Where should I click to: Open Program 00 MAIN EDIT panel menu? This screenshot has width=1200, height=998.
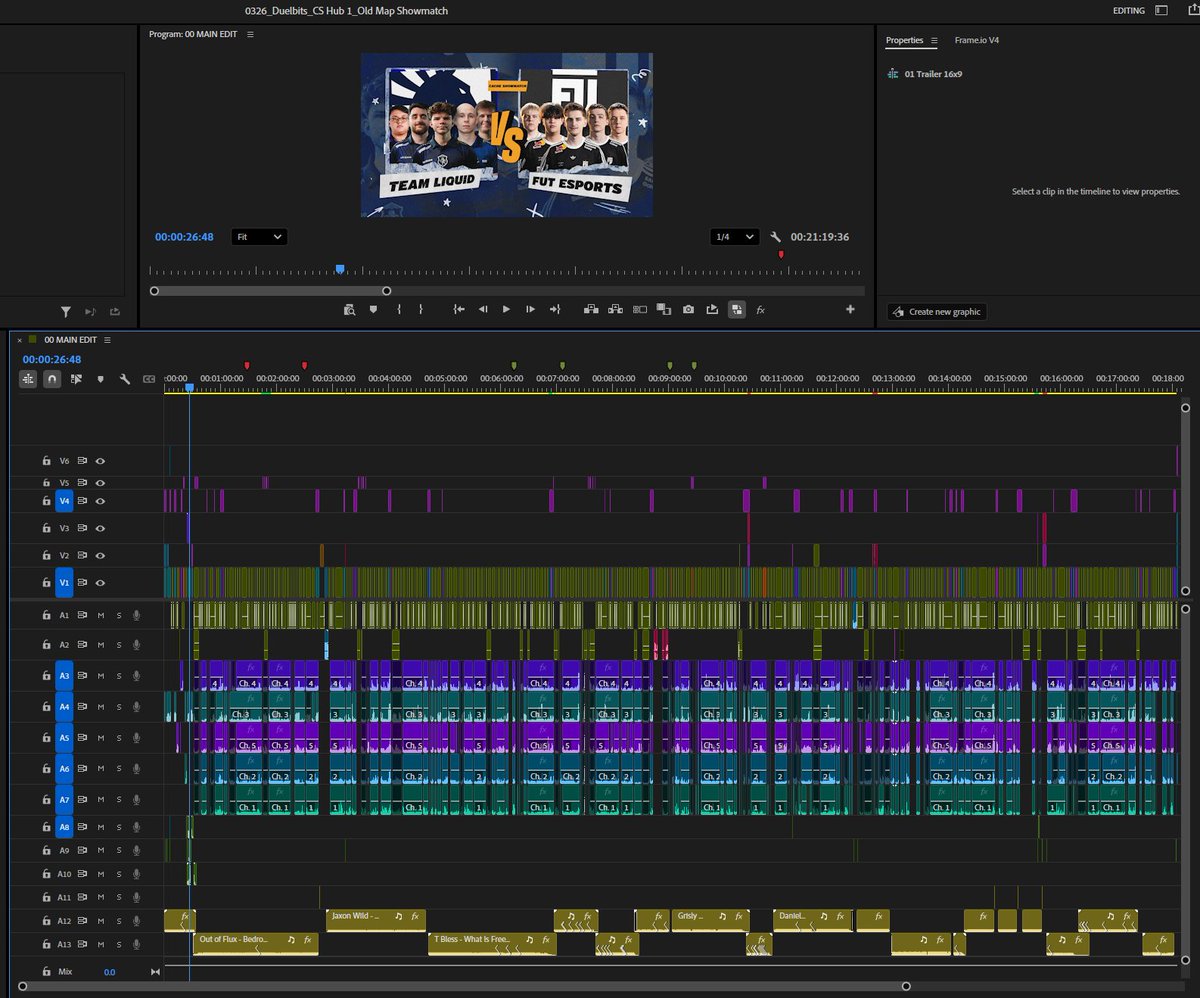coord(250,34)
